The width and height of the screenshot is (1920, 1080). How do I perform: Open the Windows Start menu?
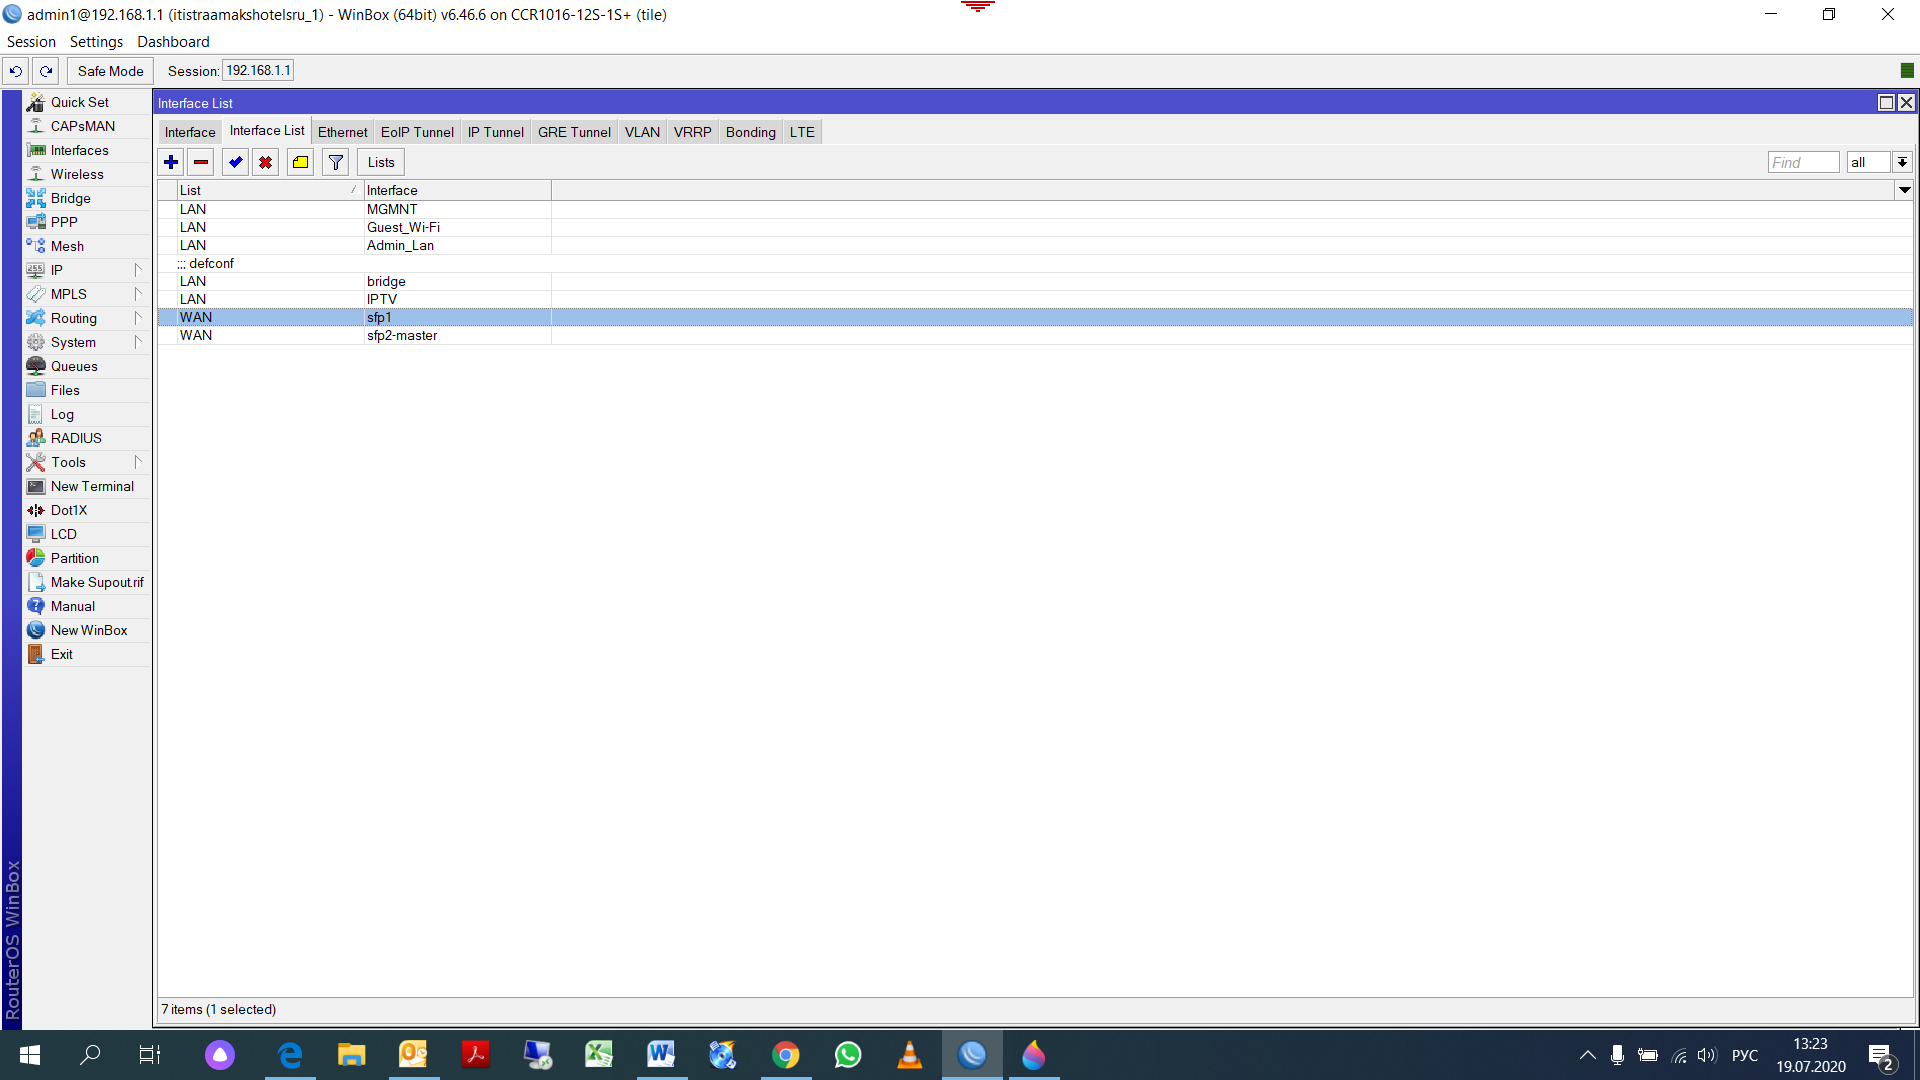click(x=29, y=1055)
